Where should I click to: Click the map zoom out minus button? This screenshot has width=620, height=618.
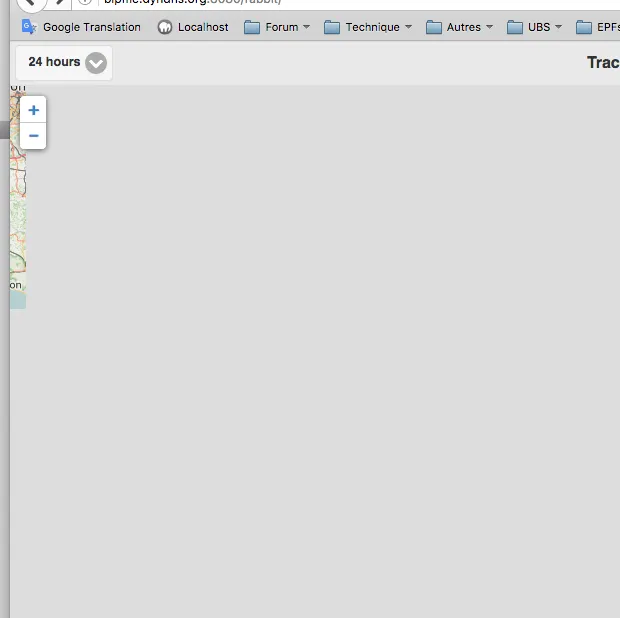coord(33,136)
